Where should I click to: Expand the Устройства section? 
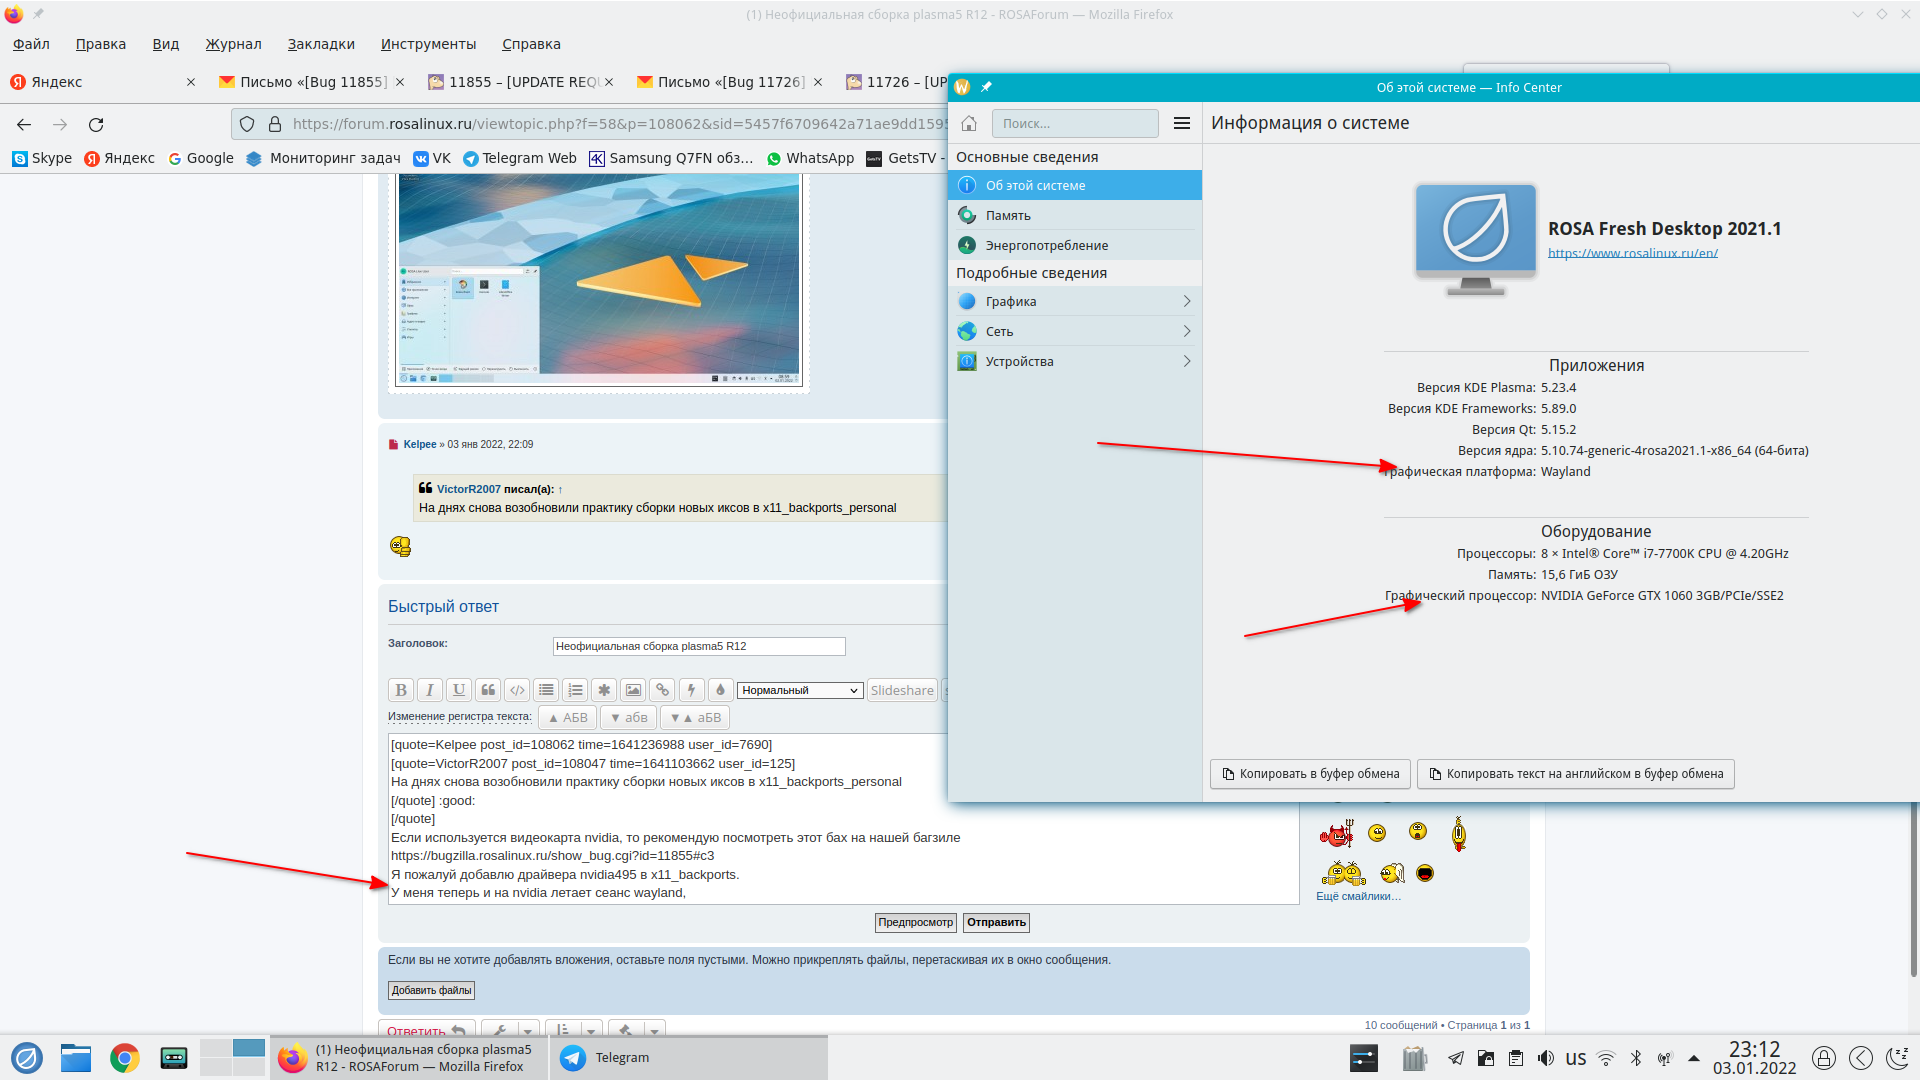[x=1074, y=361]
